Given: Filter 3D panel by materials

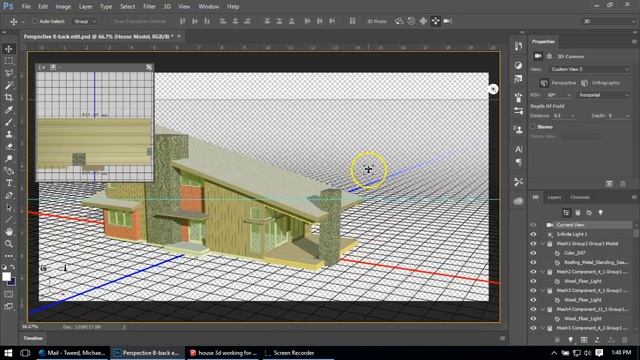Looking at the screenshot, I should click(589, 213).
